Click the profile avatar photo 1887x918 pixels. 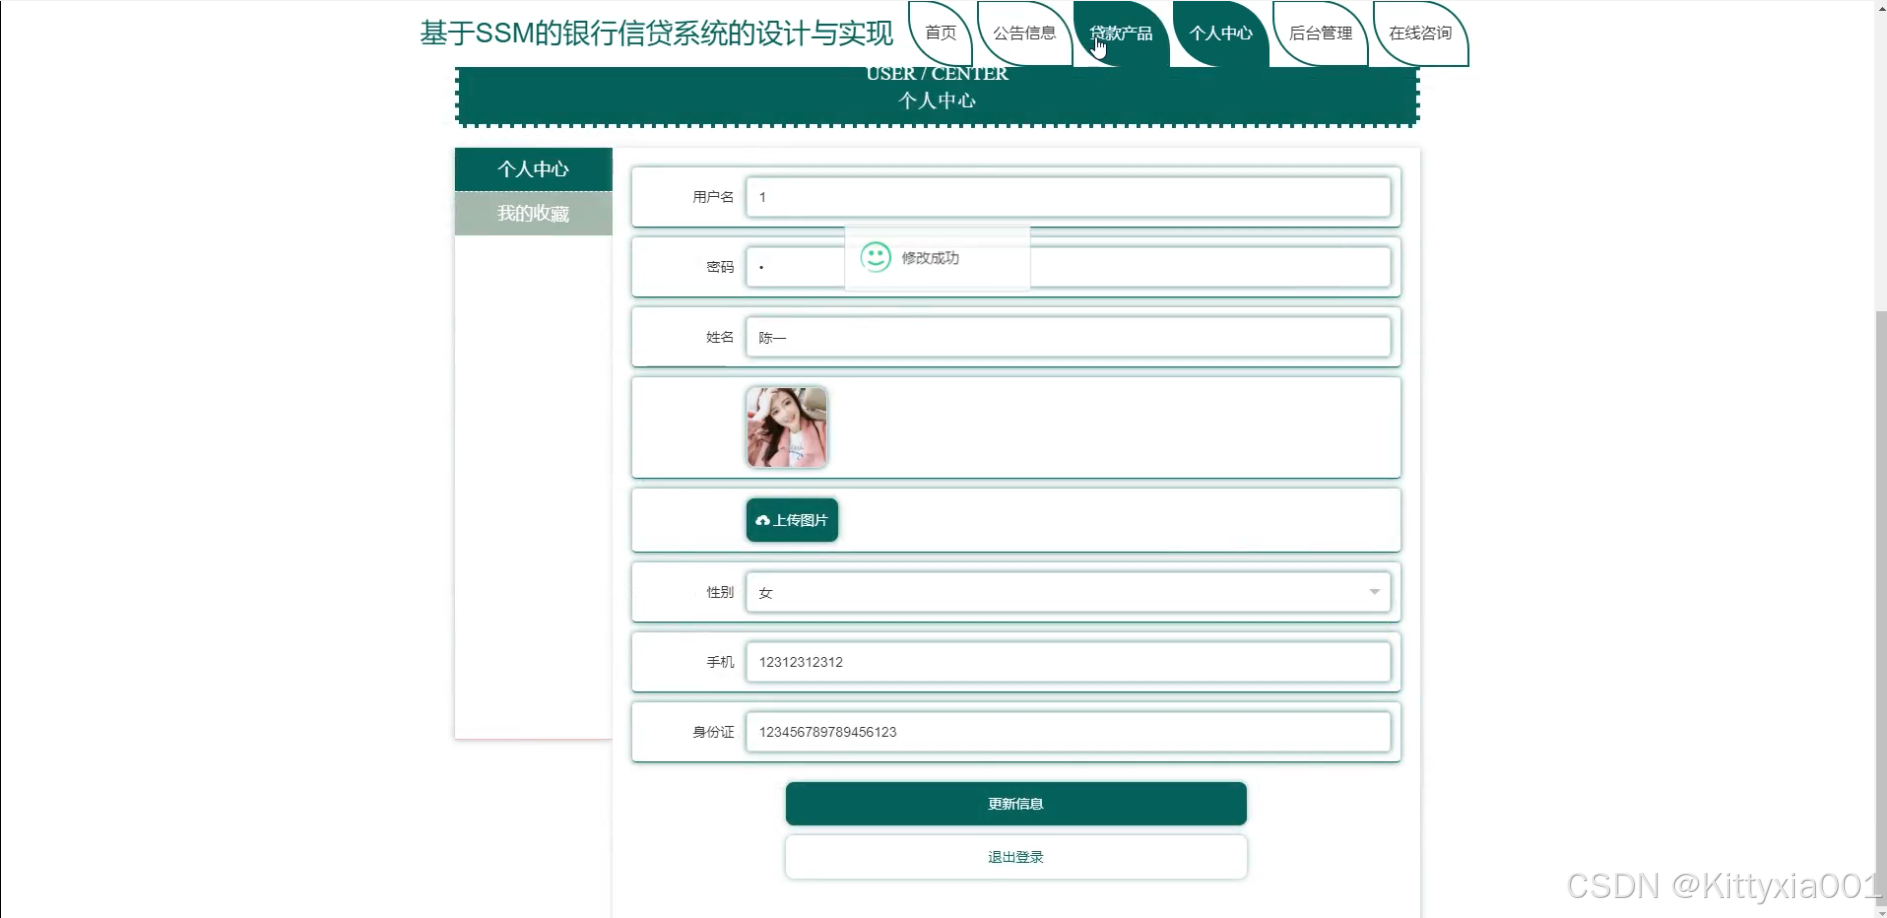tap(787, 428)
